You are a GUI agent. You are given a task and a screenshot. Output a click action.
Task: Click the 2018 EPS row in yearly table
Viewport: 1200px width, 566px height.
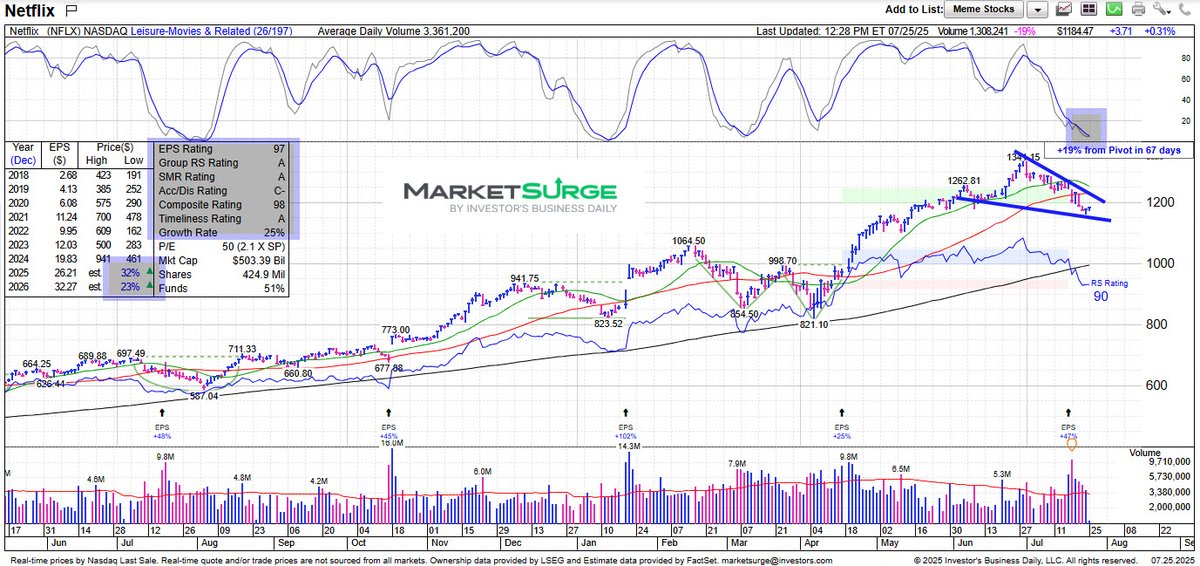76,174
